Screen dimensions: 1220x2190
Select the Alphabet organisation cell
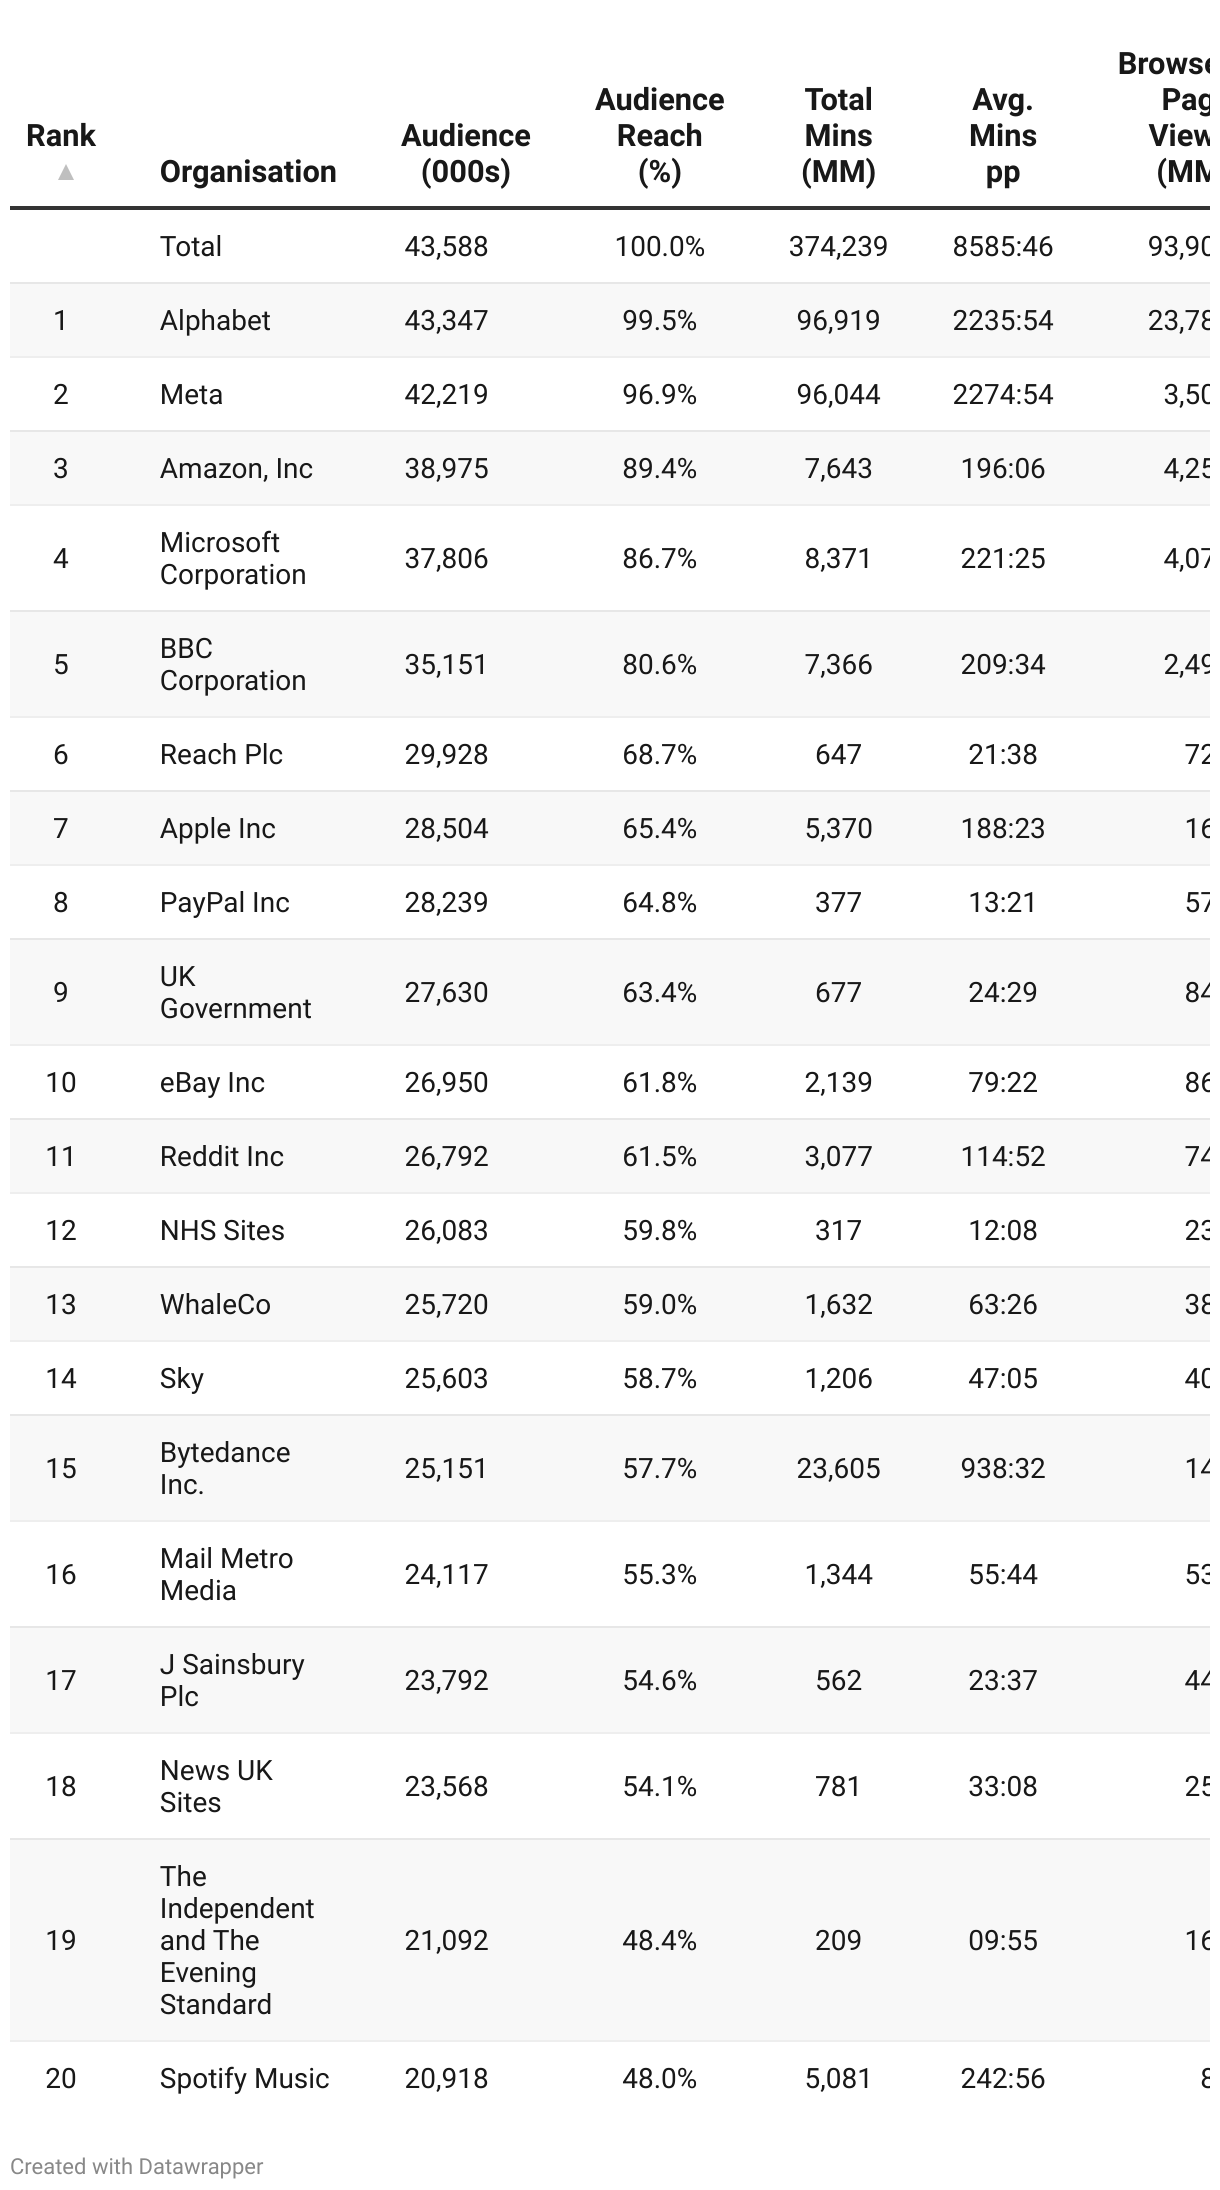(215, 320)
